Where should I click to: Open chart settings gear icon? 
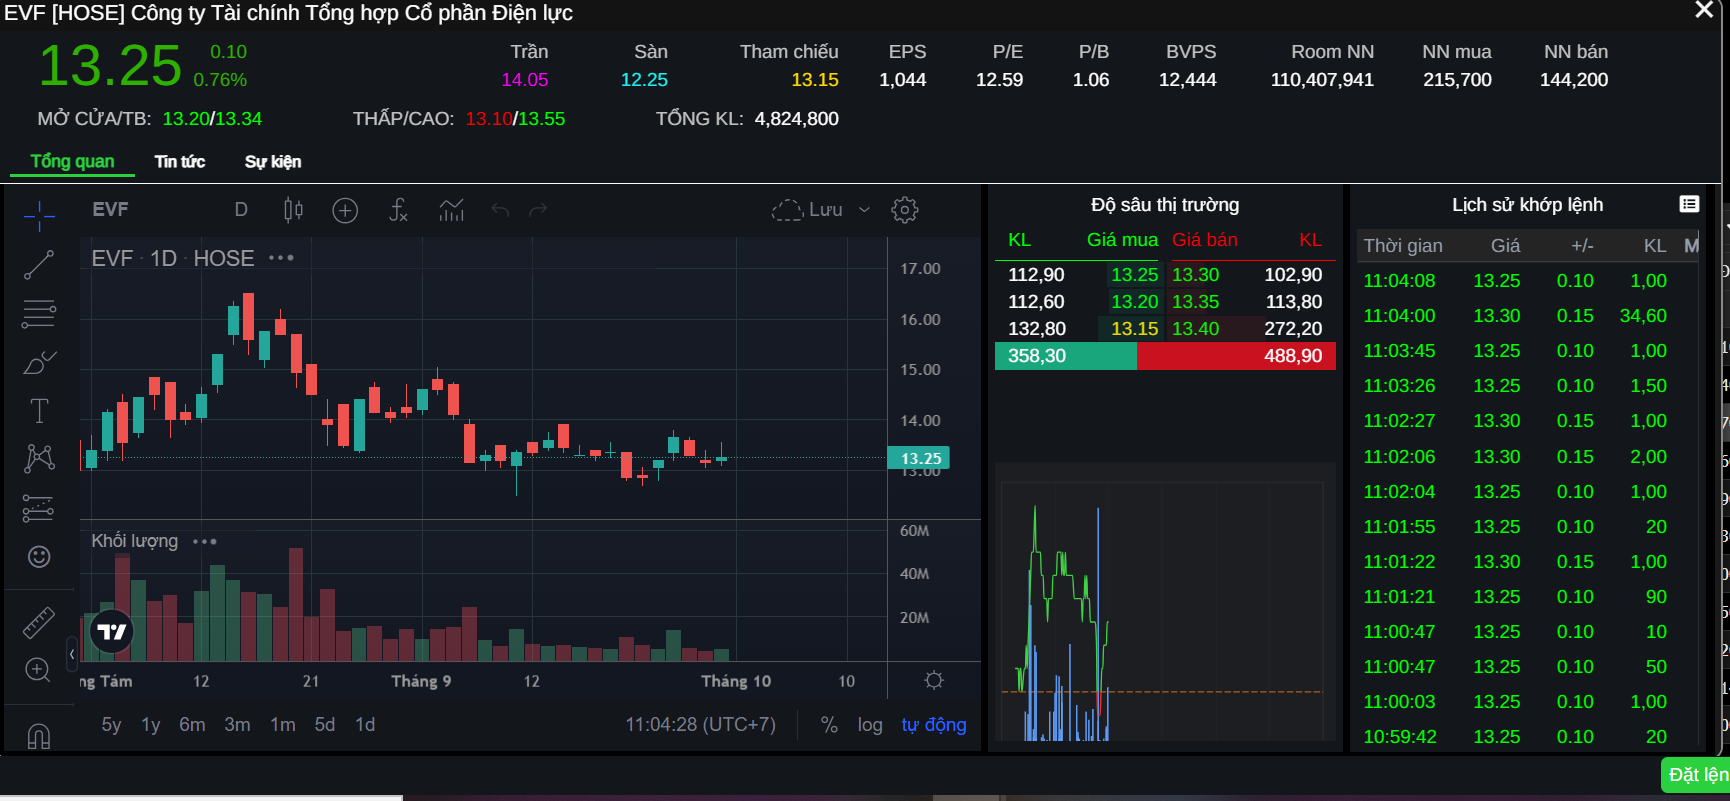click(904, 210)
